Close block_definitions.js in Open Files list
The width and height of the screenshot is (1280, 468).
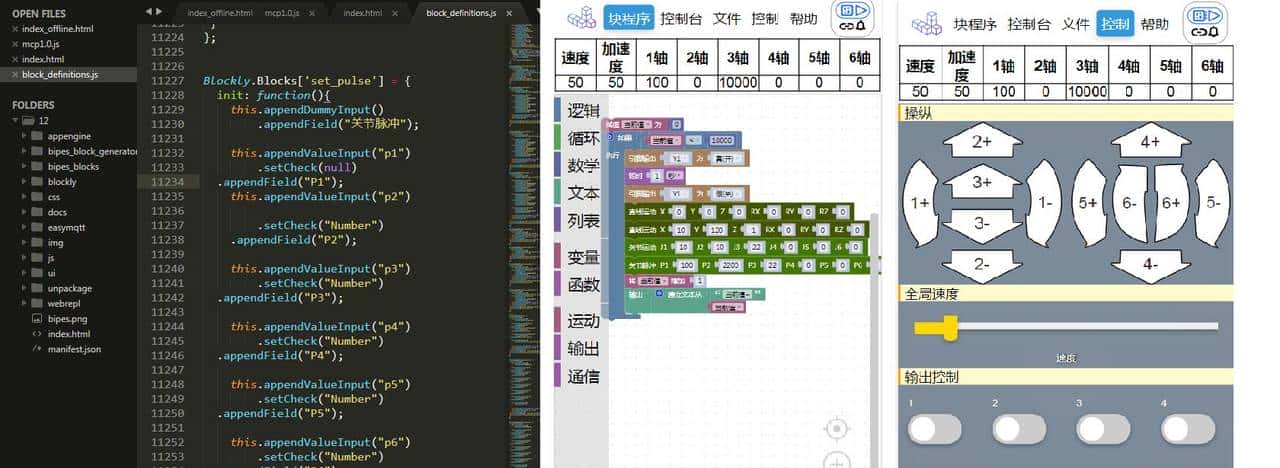[14, 74]
